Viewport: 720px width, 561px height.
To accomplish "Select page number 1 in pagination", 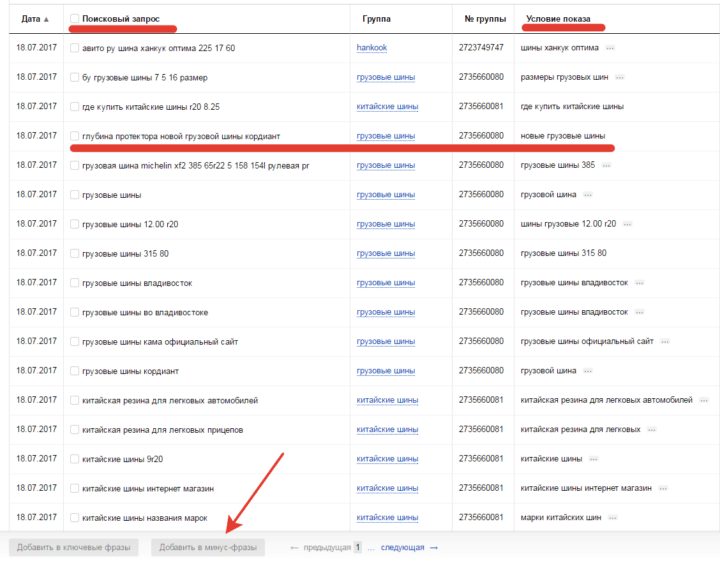I will tap(358, 547).
